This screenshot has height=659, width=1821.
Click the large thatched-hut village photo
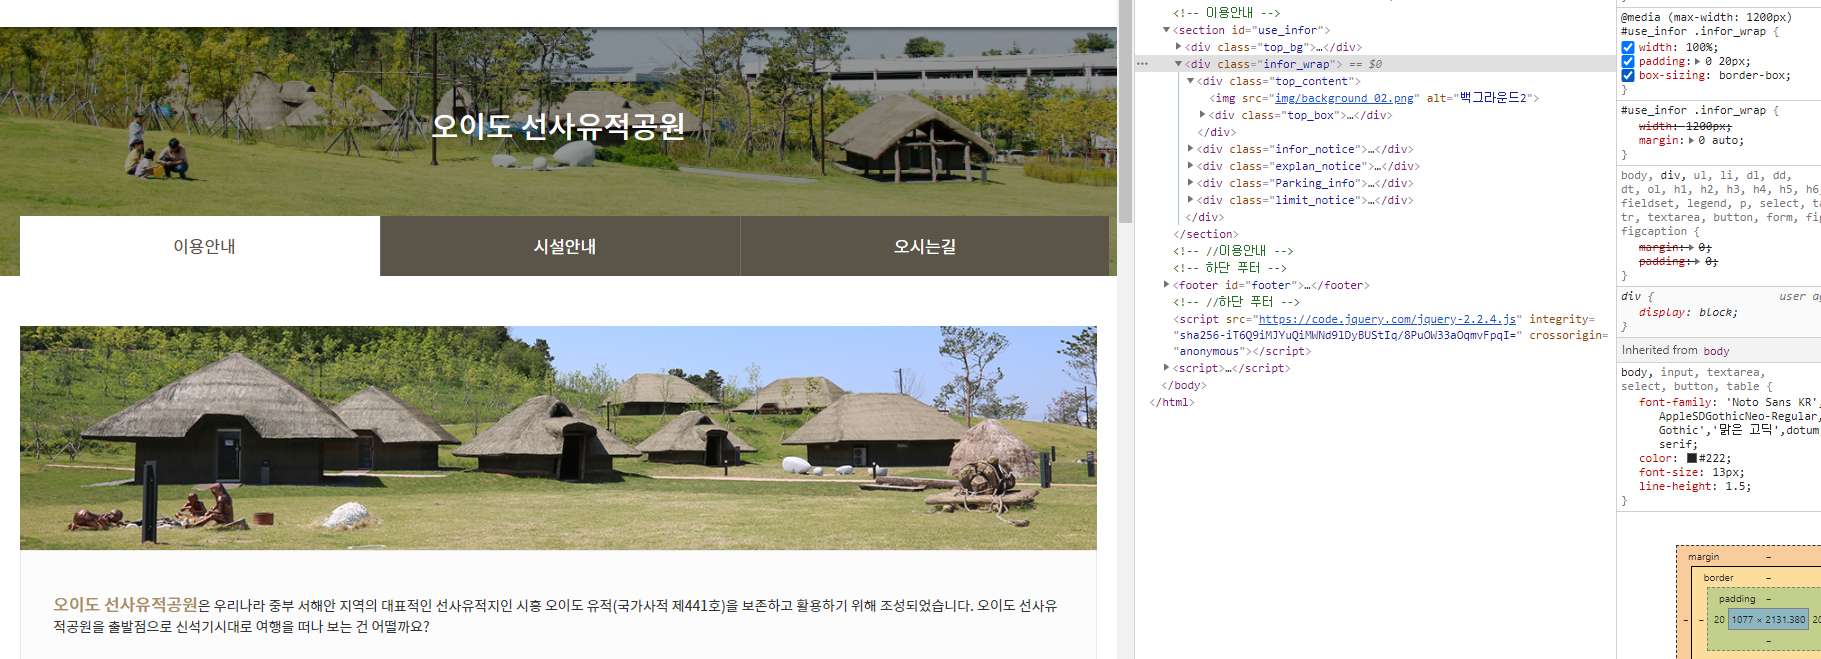(558, 438)
